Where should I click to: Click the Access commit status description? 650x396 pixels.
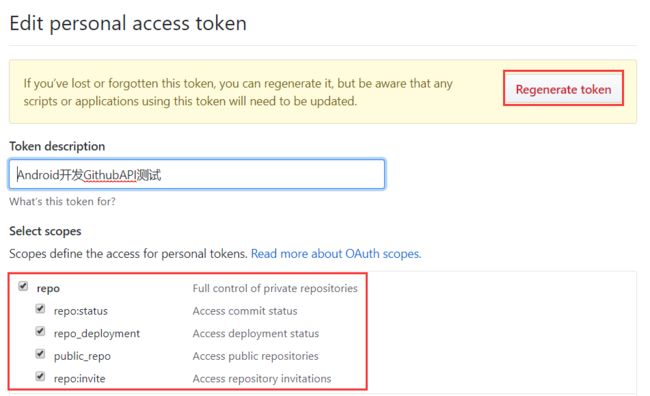(x=245, y=311)
